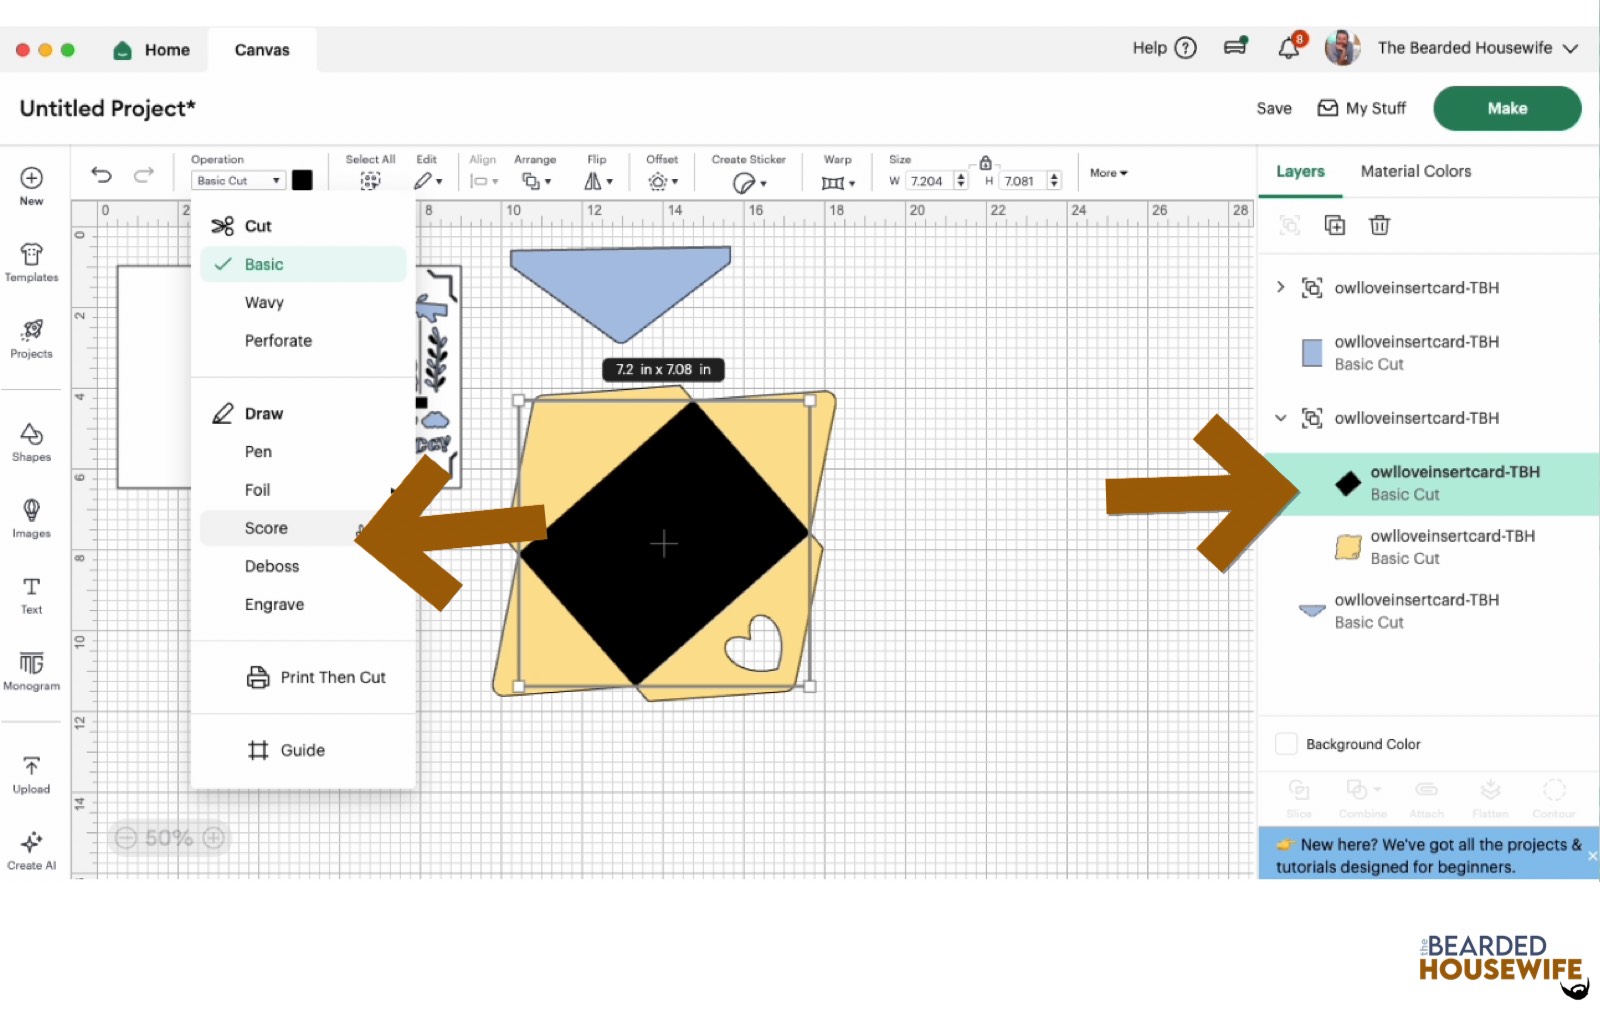Delete layer using trash icon
The height and width of the screenshot is (1017, 1600).
tap(1379, 225)
